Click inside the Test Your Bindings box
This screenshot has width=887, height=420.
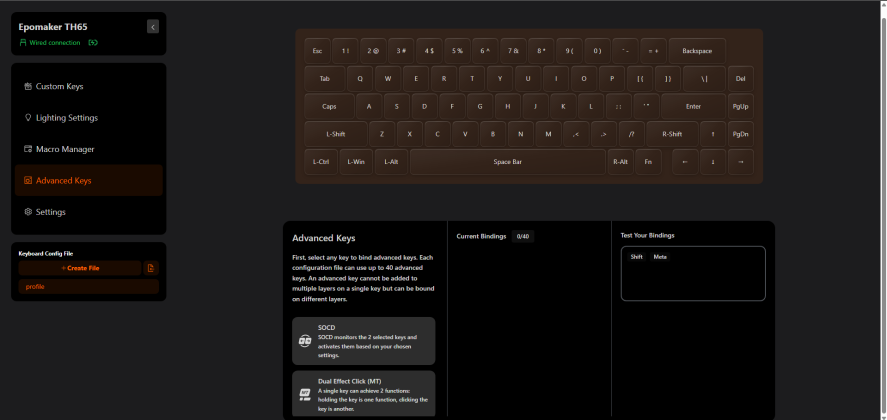pos(693,273)
